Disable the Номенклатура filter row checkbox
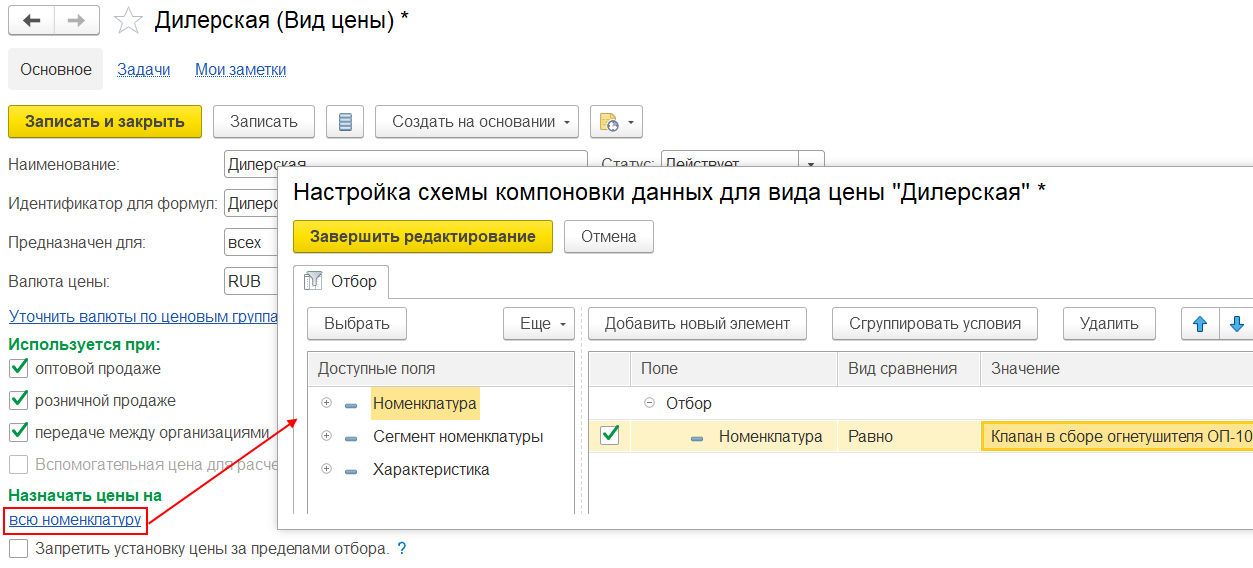 (609, 436)
